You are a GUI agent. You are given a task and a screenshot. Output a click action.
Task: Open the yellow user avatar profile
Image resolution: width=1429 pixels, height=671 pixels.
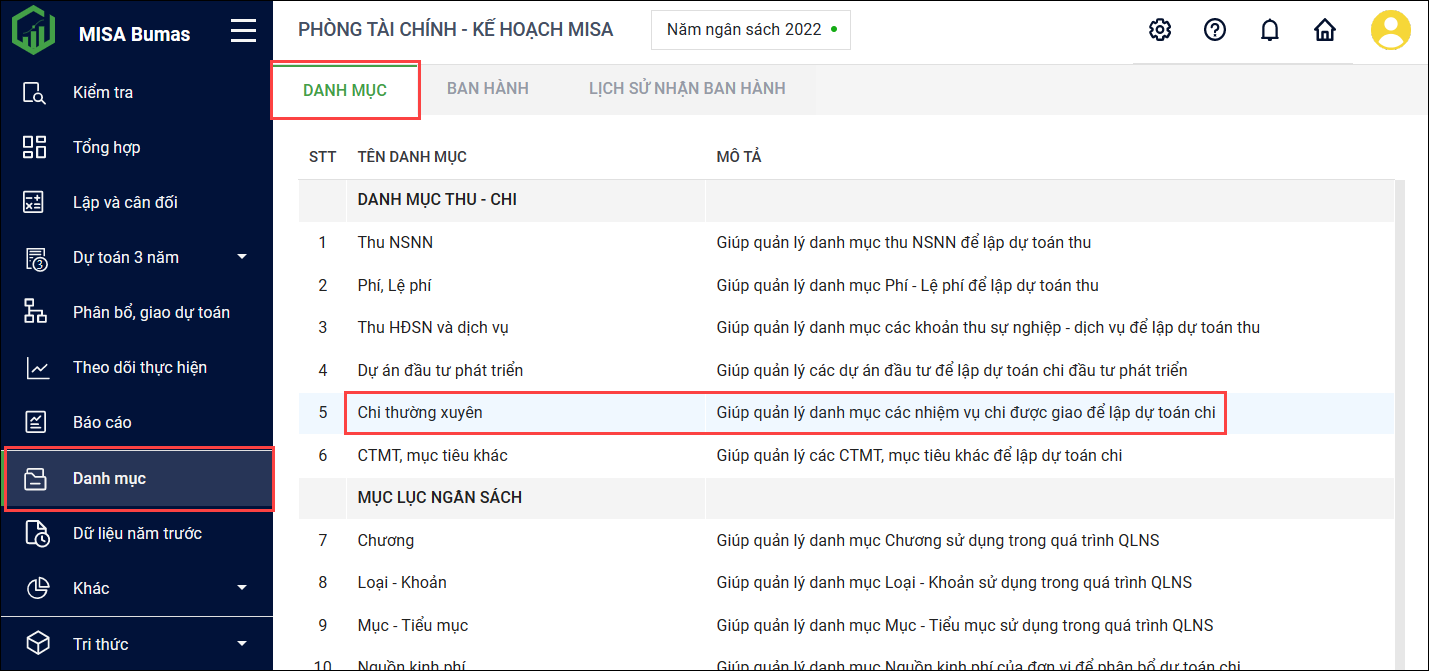1390,30
